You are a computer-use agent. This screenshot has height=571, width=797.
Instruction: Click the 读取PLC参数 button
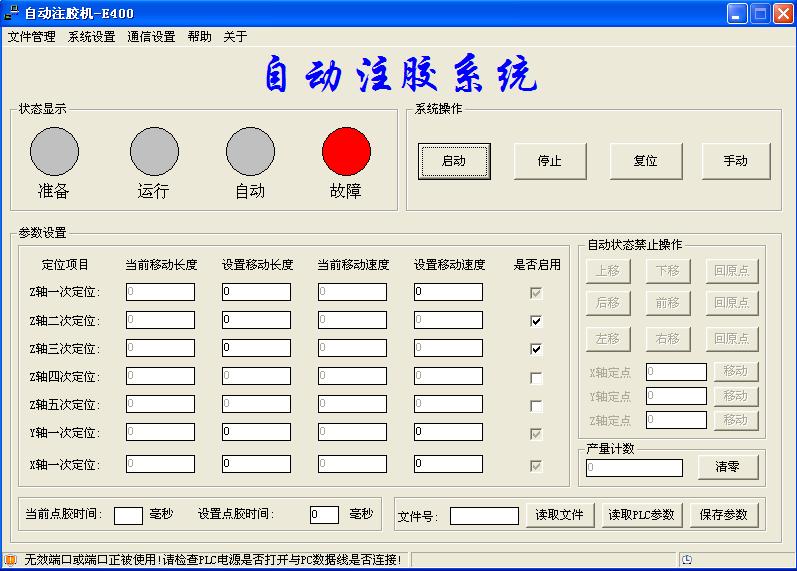coord(641,515)
